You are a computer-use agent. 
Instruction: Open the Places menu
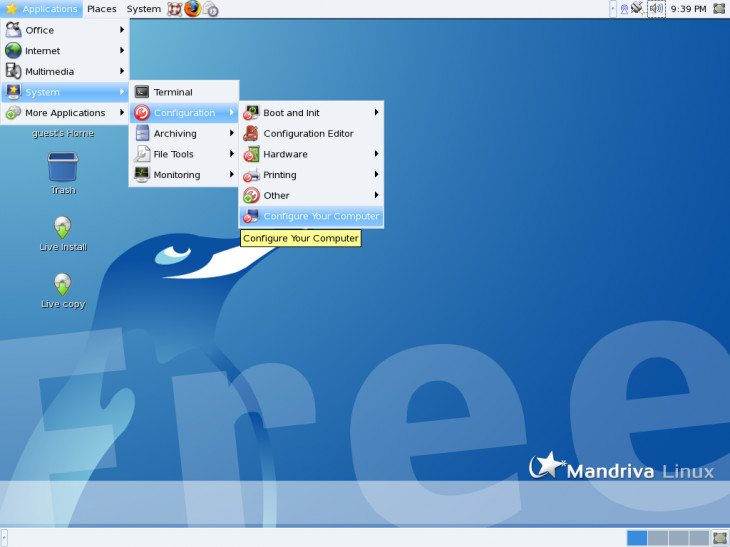[101, 9]
